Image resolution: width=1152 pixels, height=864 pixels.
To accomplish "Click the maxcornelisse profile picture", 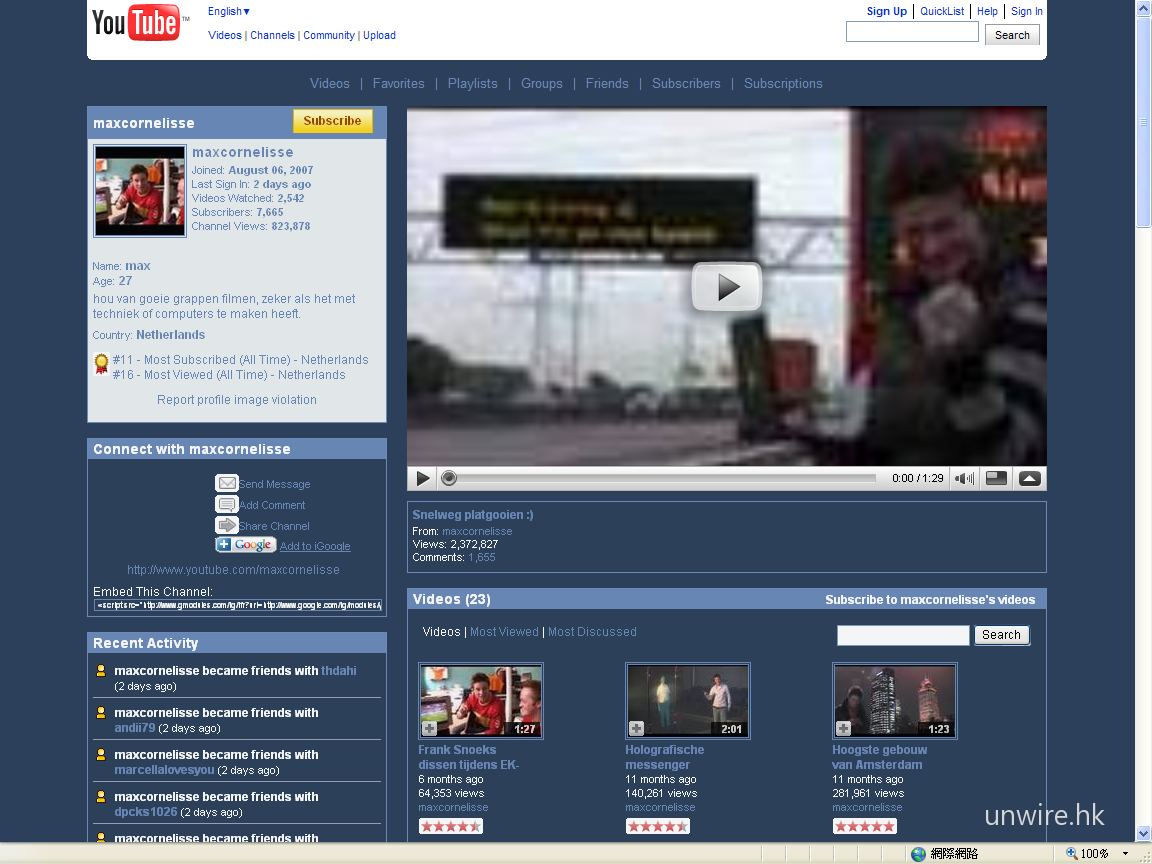I will (140, 191).
